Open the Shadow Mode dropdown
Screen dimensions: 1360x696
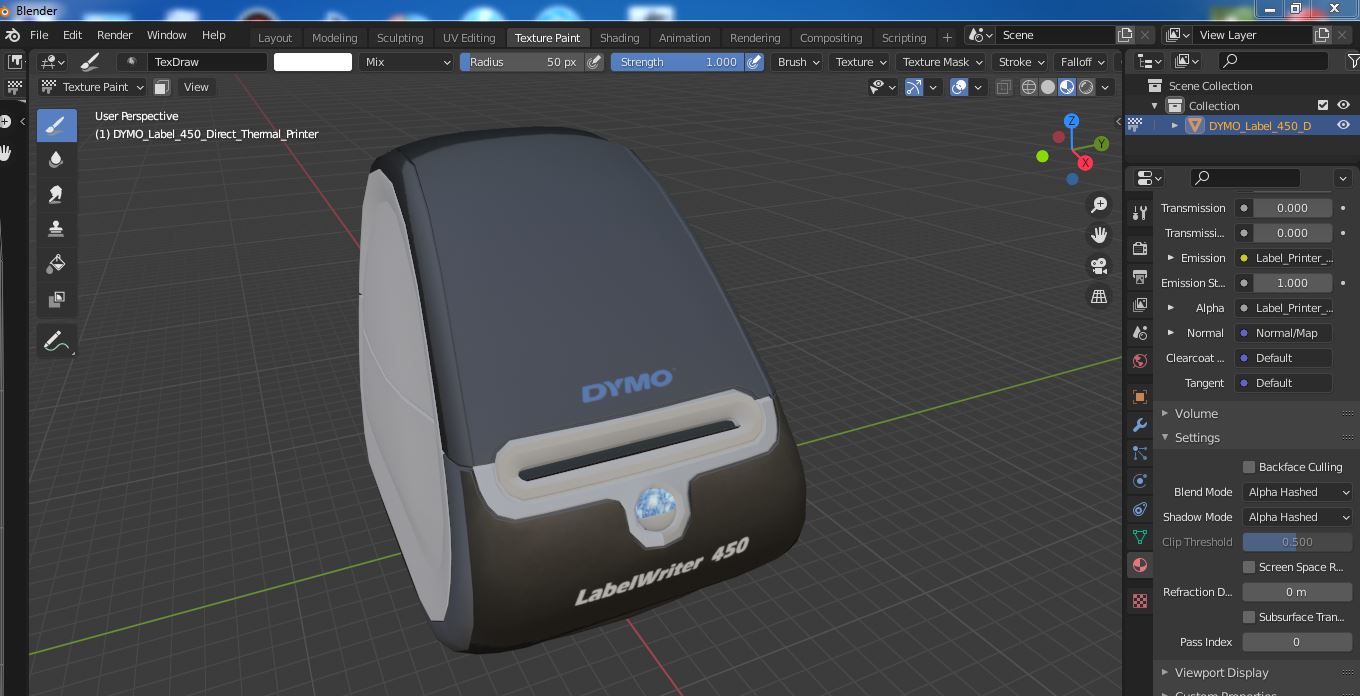(x=1297, y=517)
